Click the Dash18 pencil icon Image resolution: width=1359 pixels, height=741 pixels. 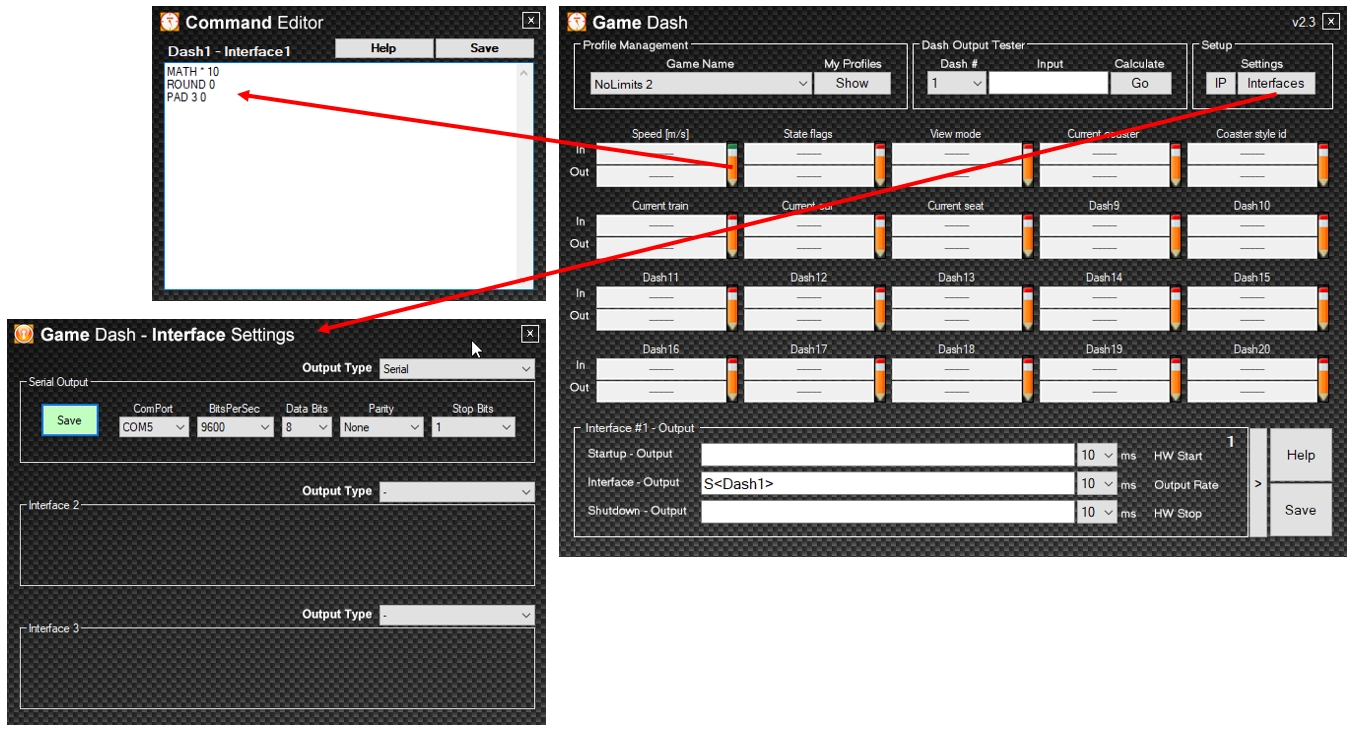pyautogui.click(x=1028, y=381)
